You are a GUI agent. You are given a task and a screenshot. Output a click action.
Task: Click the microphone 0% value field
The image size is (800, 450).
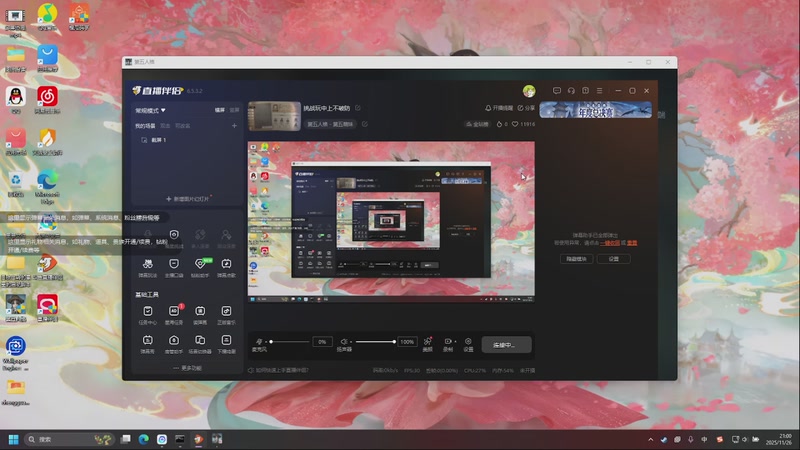click(x=322, y=342)
